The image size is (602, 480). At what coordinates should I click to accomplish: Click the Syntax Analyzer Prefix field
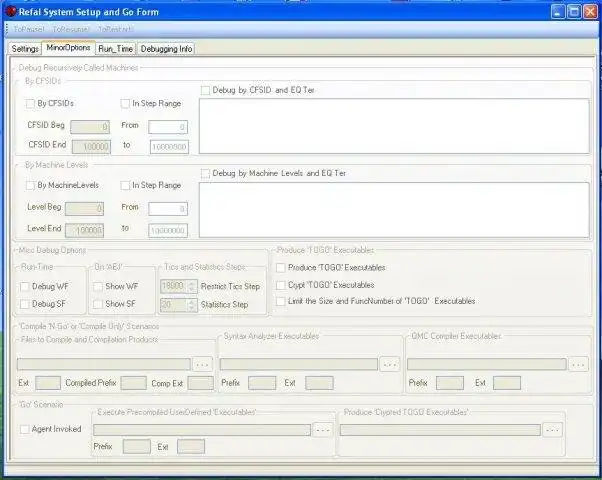(x=262, y=383)
